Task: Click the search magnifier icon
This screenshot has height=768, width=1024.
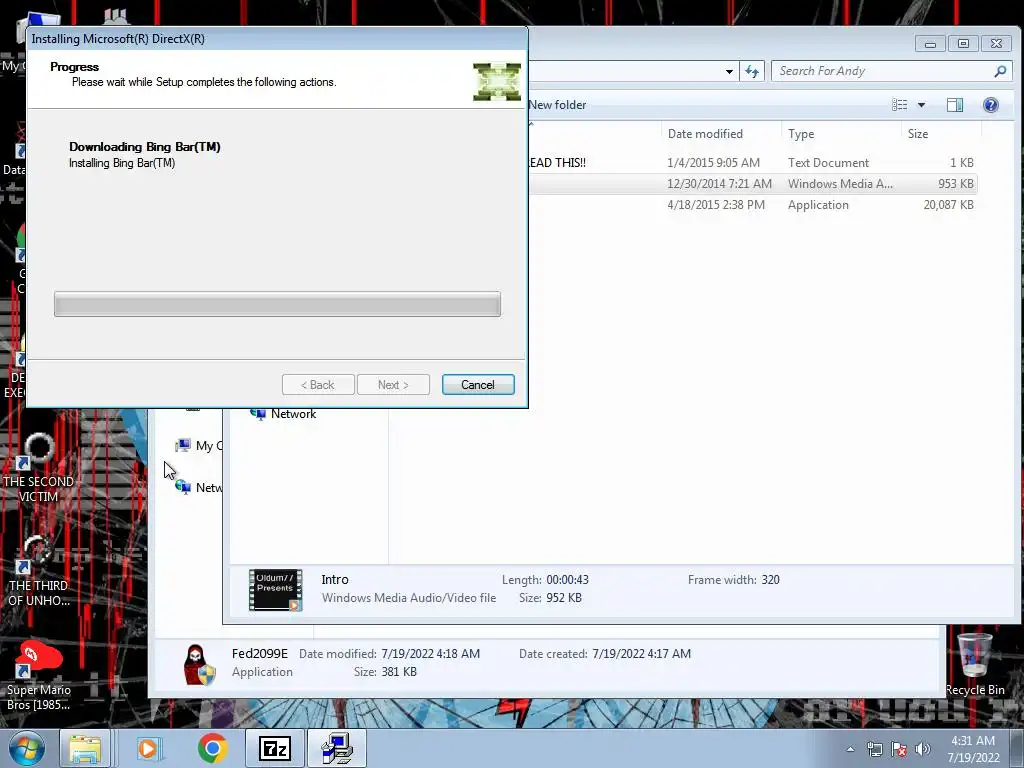Action: click(x=1000, y=71)
